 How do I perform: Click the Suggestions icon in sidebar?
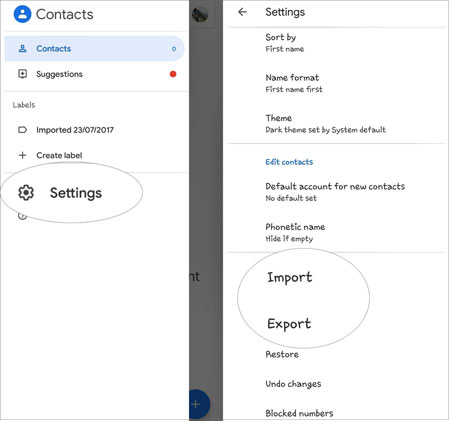22,74
